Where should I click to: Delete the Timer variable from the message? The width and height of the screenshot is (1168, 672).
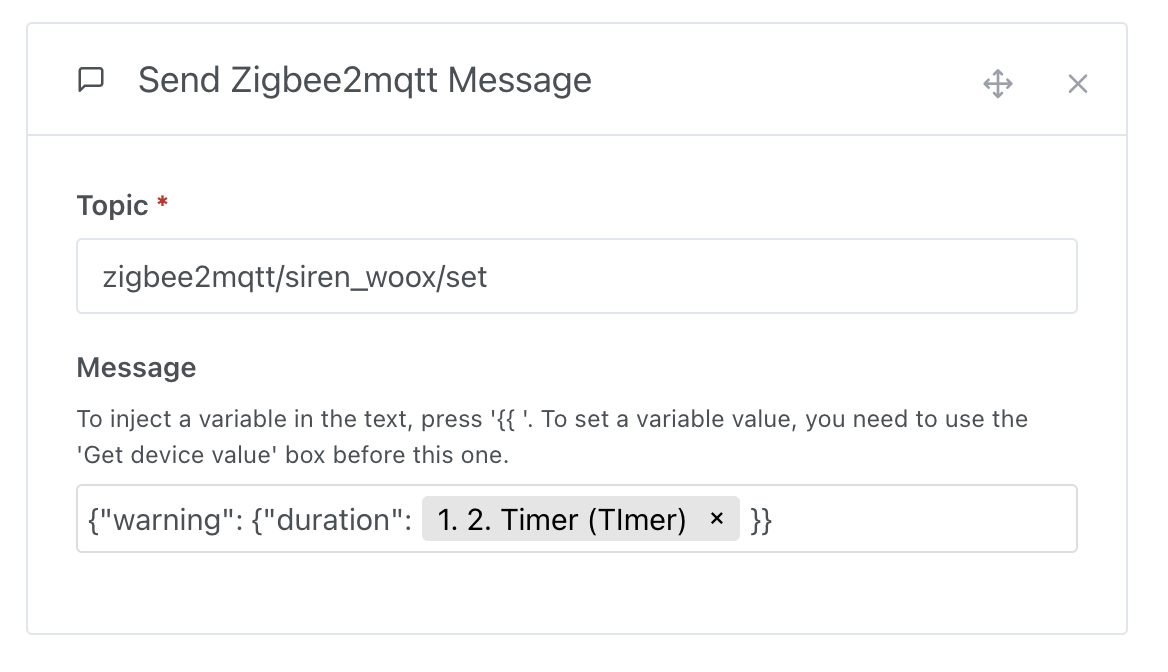click(x=717, y=518)
